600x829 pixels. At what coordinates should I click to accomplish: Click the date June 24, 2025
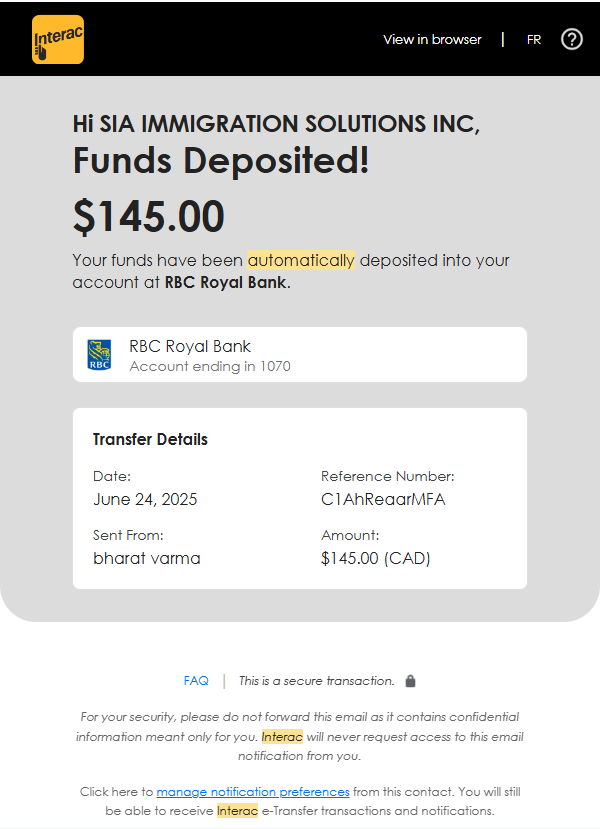[145, 500]
